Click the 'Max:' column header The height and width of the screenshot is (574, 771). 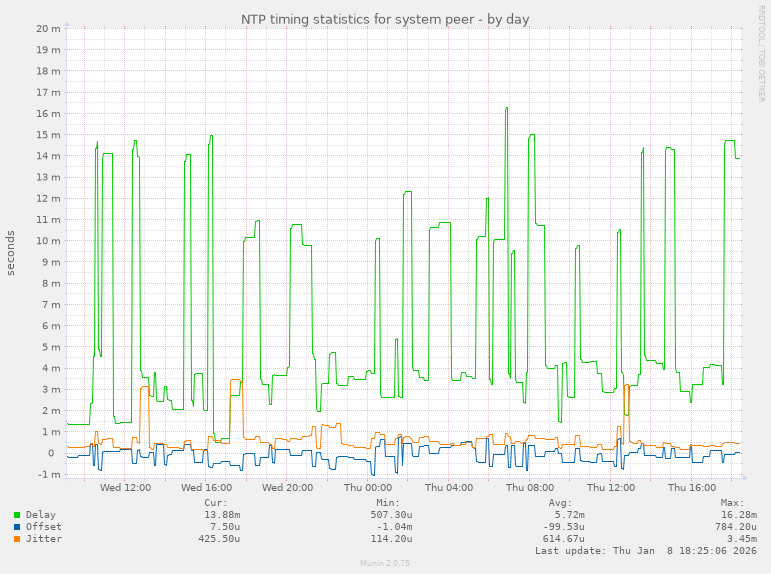[x=733, y=503]
